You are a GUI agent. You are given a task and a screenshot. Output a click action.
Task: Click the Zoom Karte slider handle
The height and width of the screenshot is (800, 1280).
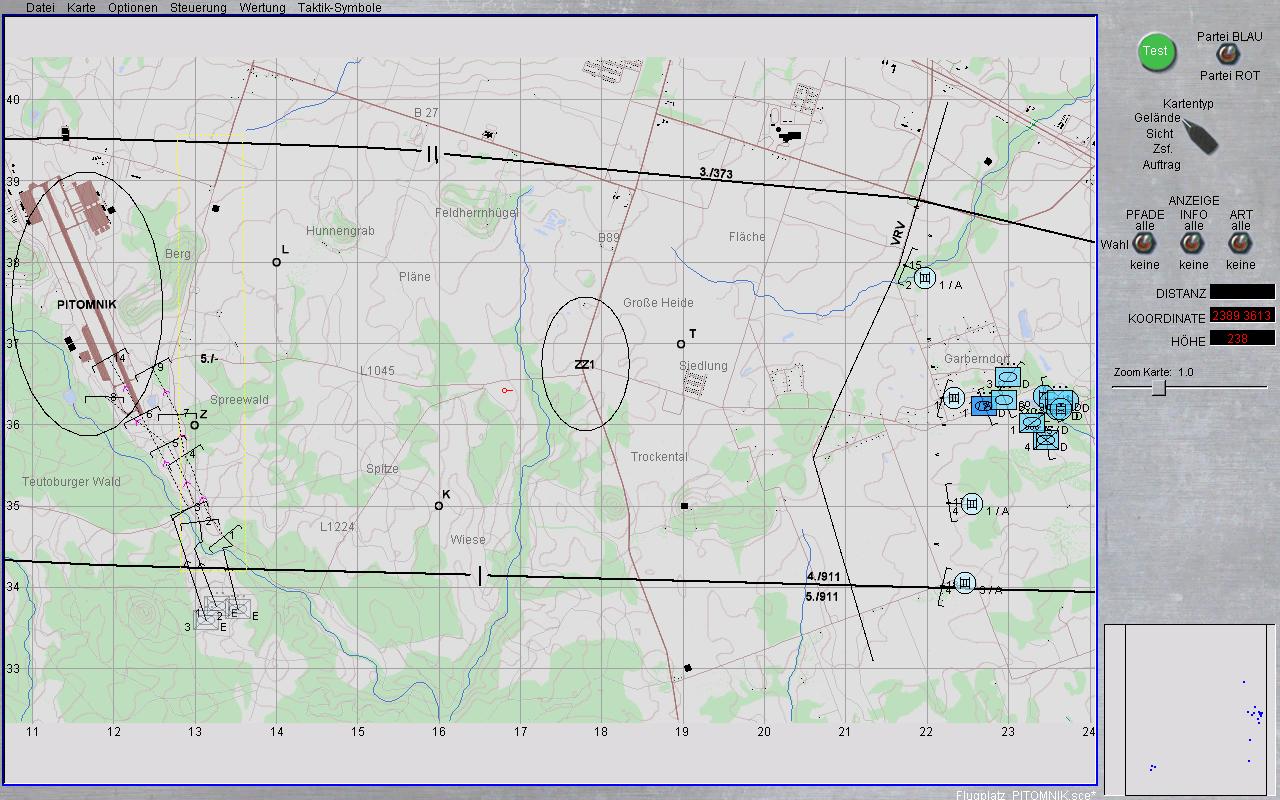pos(1158,388)
